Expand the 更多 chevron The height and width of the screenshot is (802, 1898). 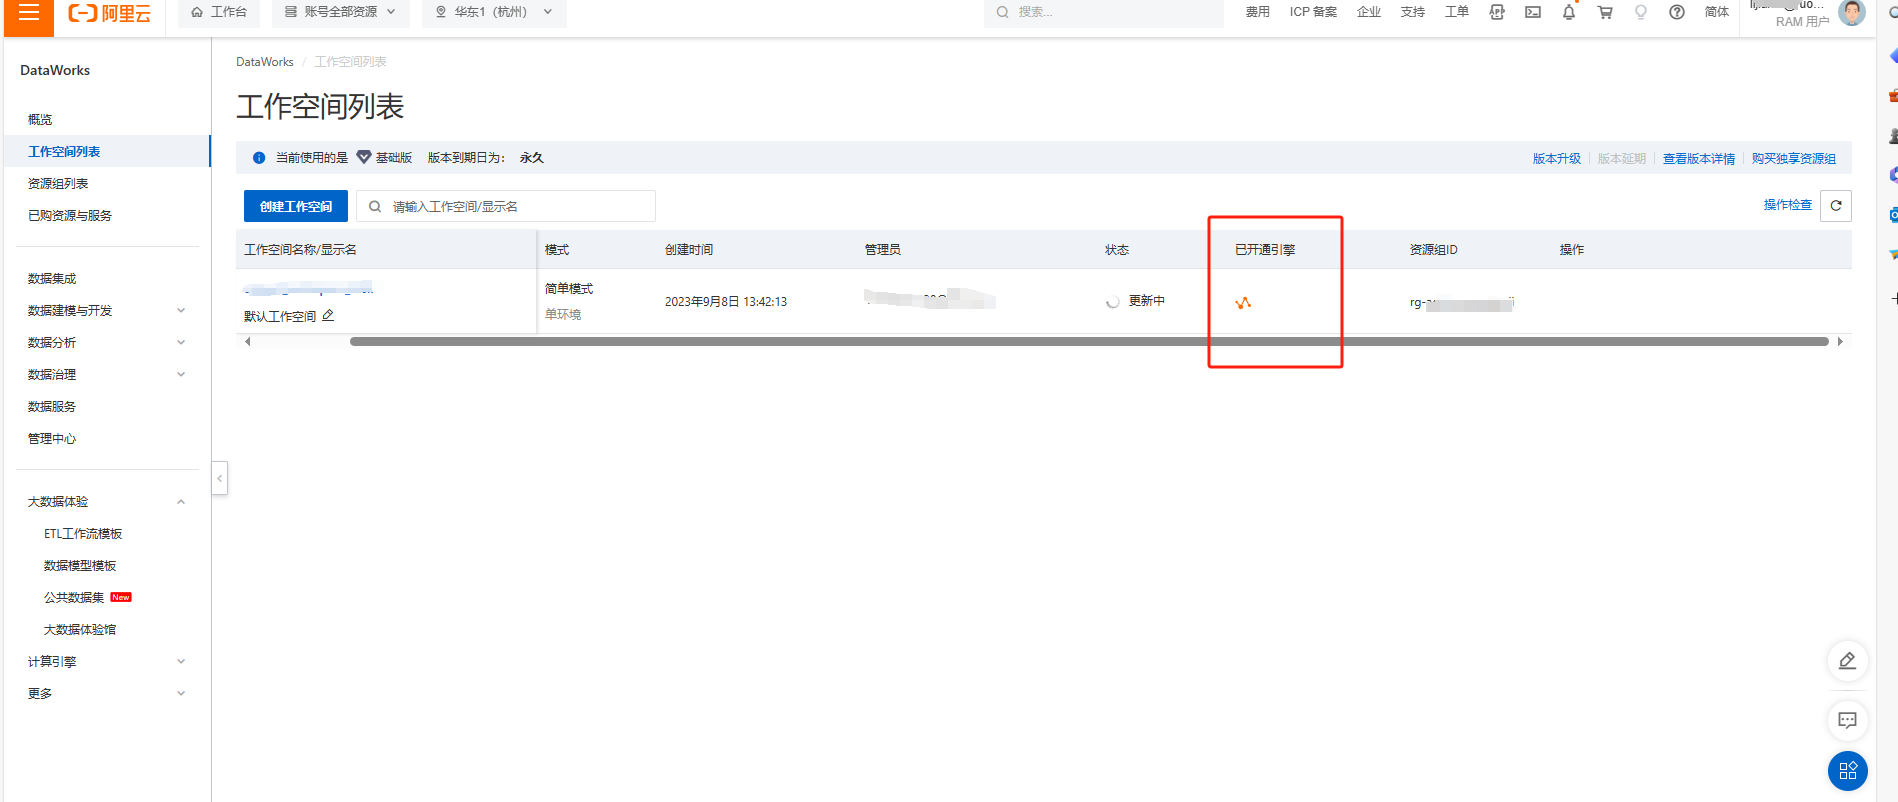pyautogui.click(x=181, y=694)
